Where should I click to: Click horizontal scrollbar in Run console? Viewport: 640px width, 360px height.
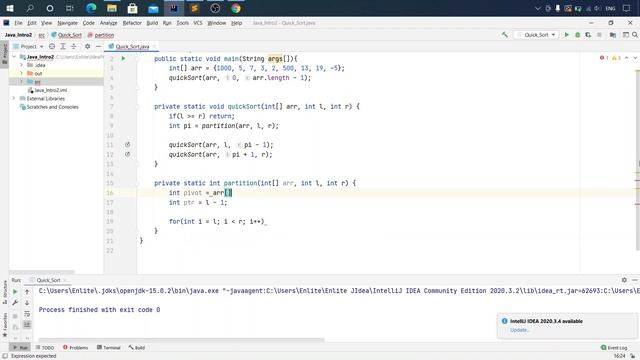(182, 339)
